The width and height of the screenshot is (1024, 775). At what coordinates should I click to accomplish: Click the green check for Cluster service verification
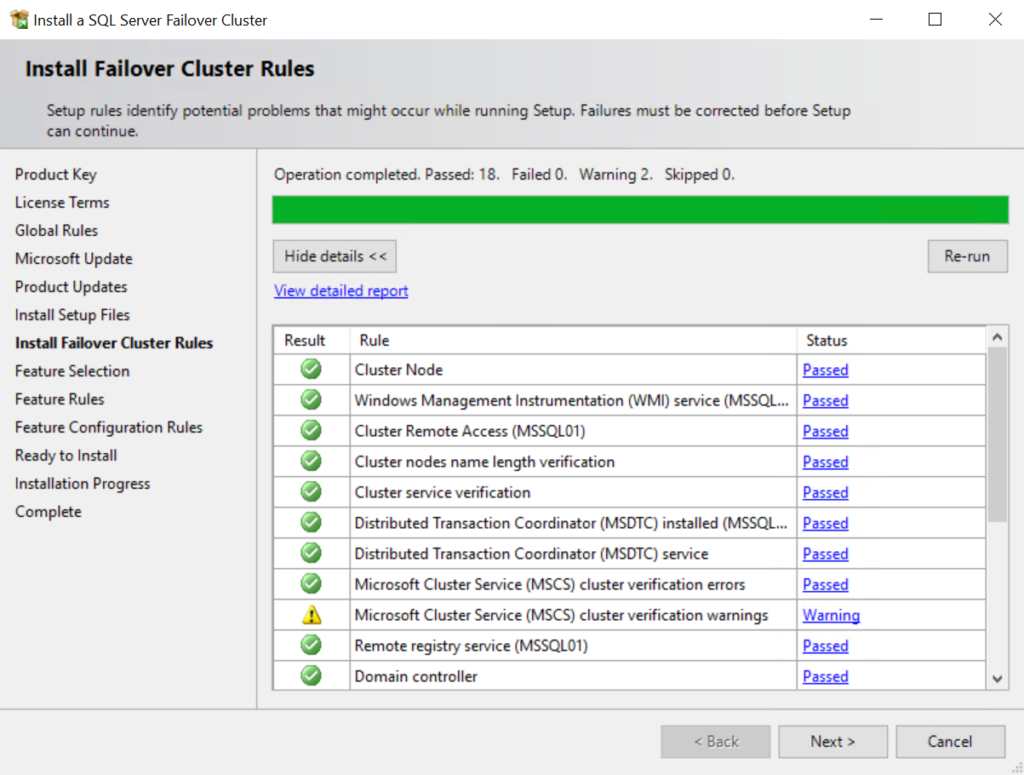pyautogui.click(x=310, y=492)
